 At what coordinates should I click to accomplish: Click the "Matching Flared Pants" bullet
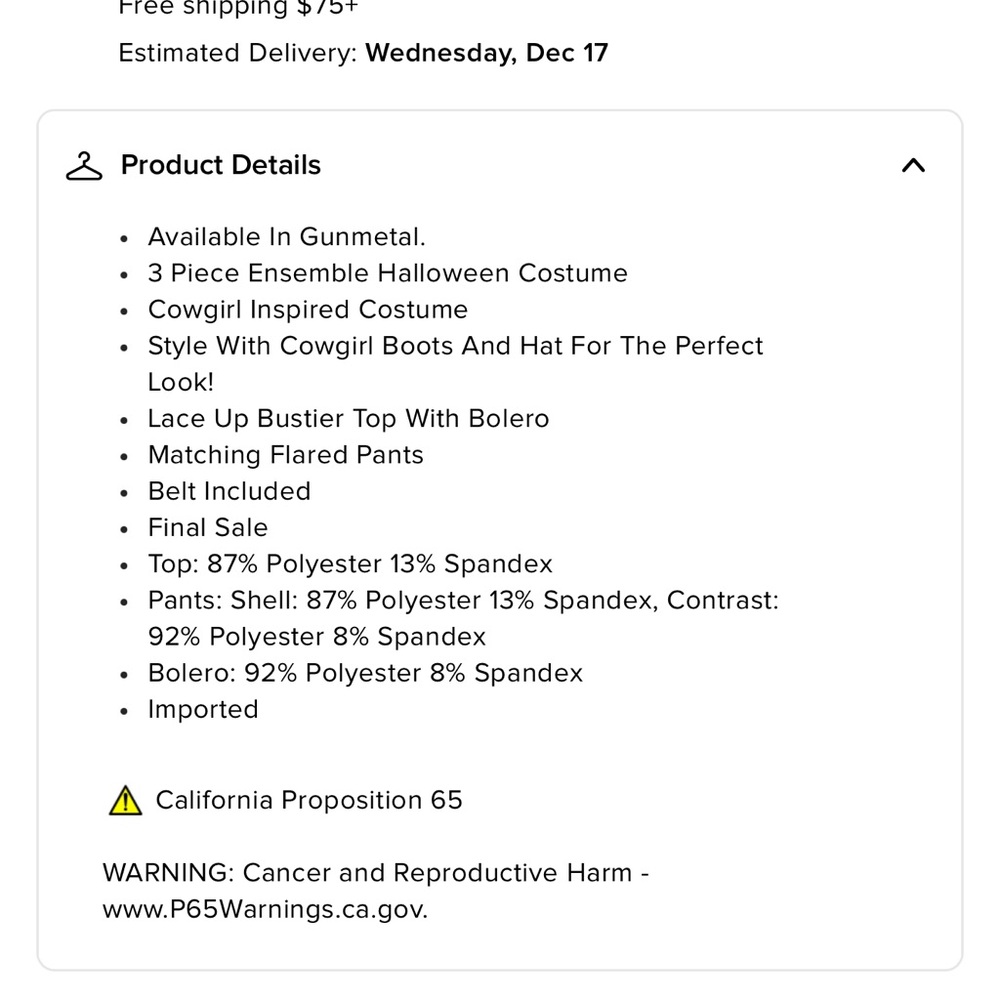285,455
